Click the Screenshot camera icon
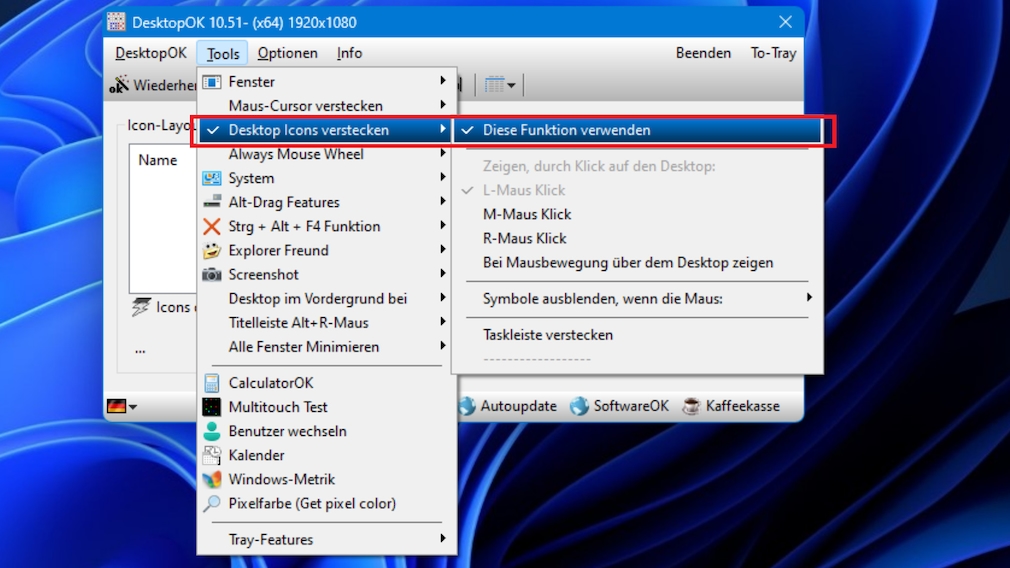Viewport: 1010px width, 568px height. coord(211,275)
